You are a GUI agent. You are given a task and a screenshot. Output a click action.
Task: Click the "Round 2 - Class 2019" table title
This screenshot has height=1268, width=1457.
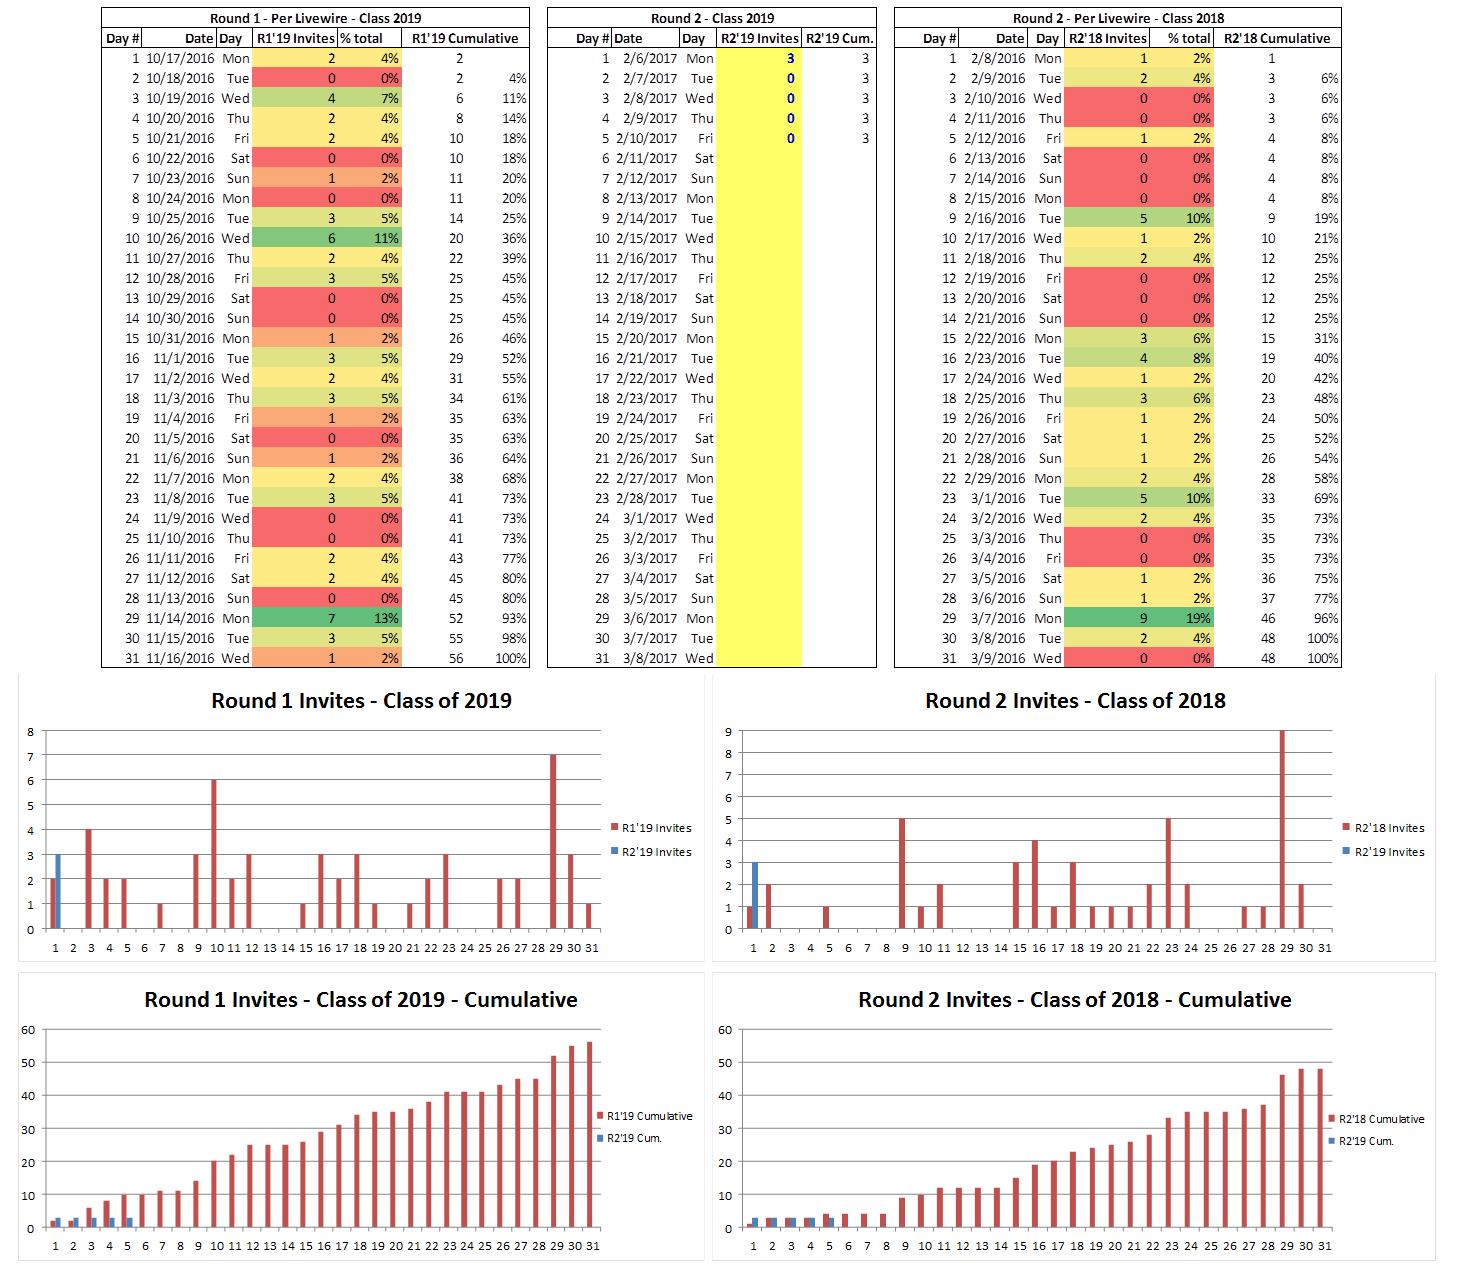712,18
